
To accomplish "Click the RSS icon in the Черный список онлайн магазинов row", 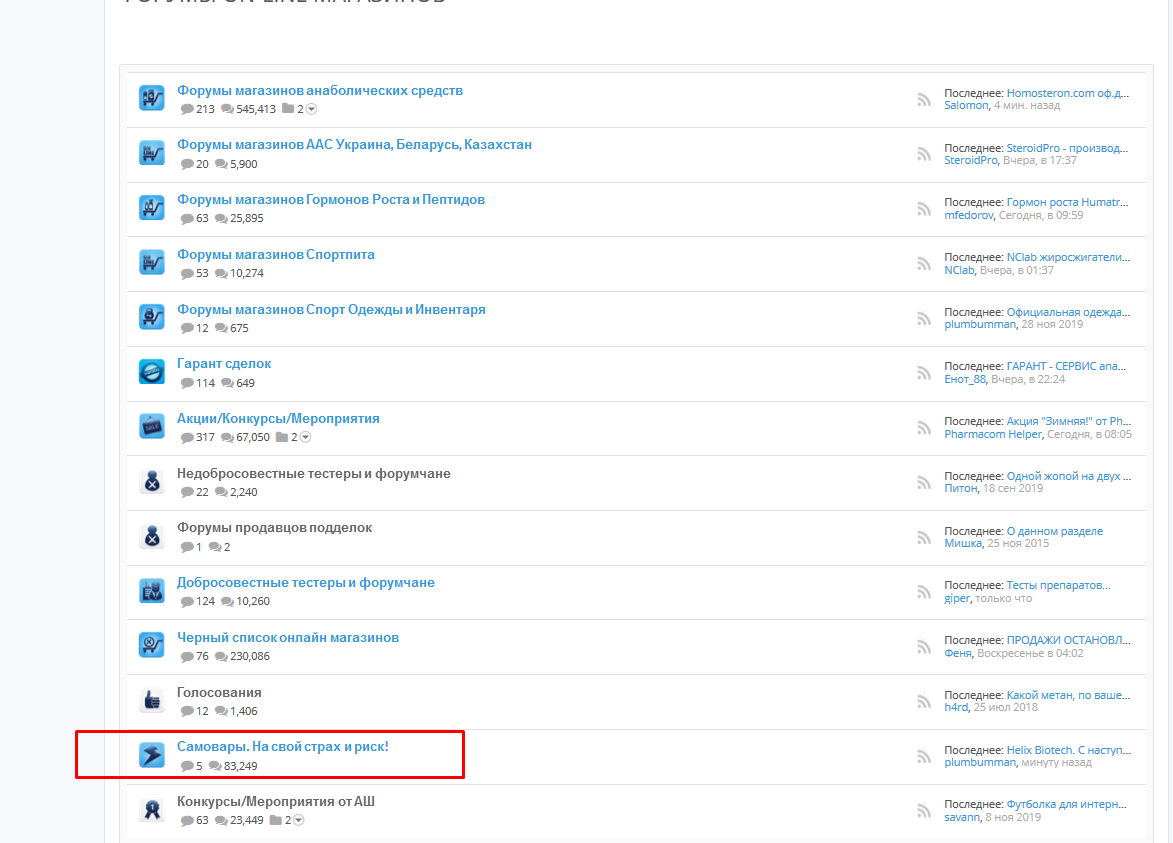I will (x=924, y=647).
